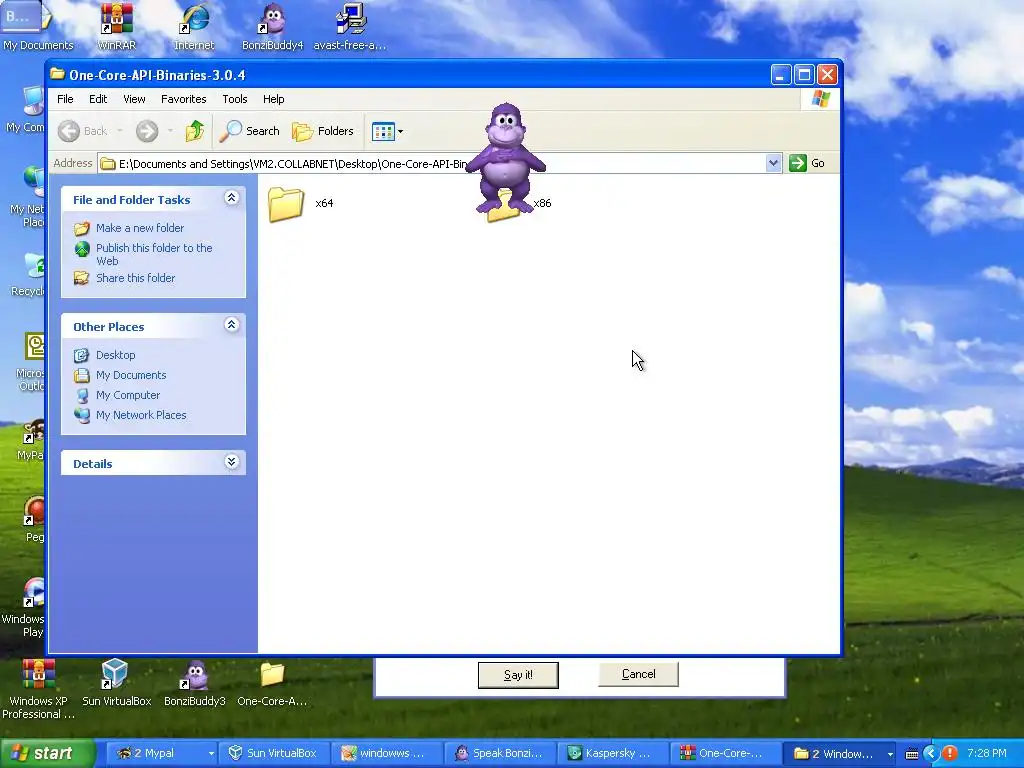Open the Favorites menu
This screenshot has width=1024, height=768.
point(184,99)
